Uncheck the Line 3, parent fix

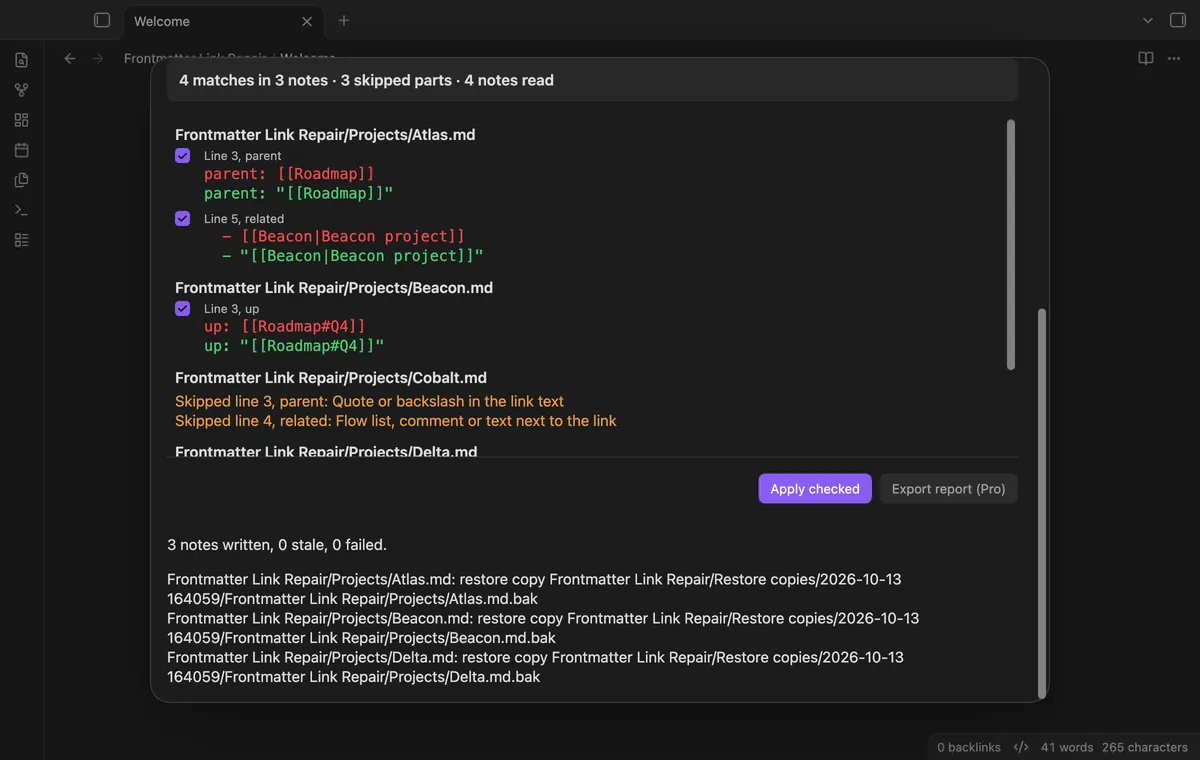coord(182,156)
